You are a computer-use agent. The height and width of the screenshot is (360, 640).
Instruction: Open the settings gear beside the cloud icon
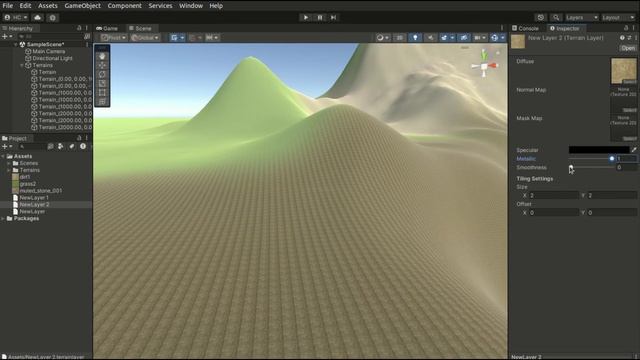coord(52,18)
